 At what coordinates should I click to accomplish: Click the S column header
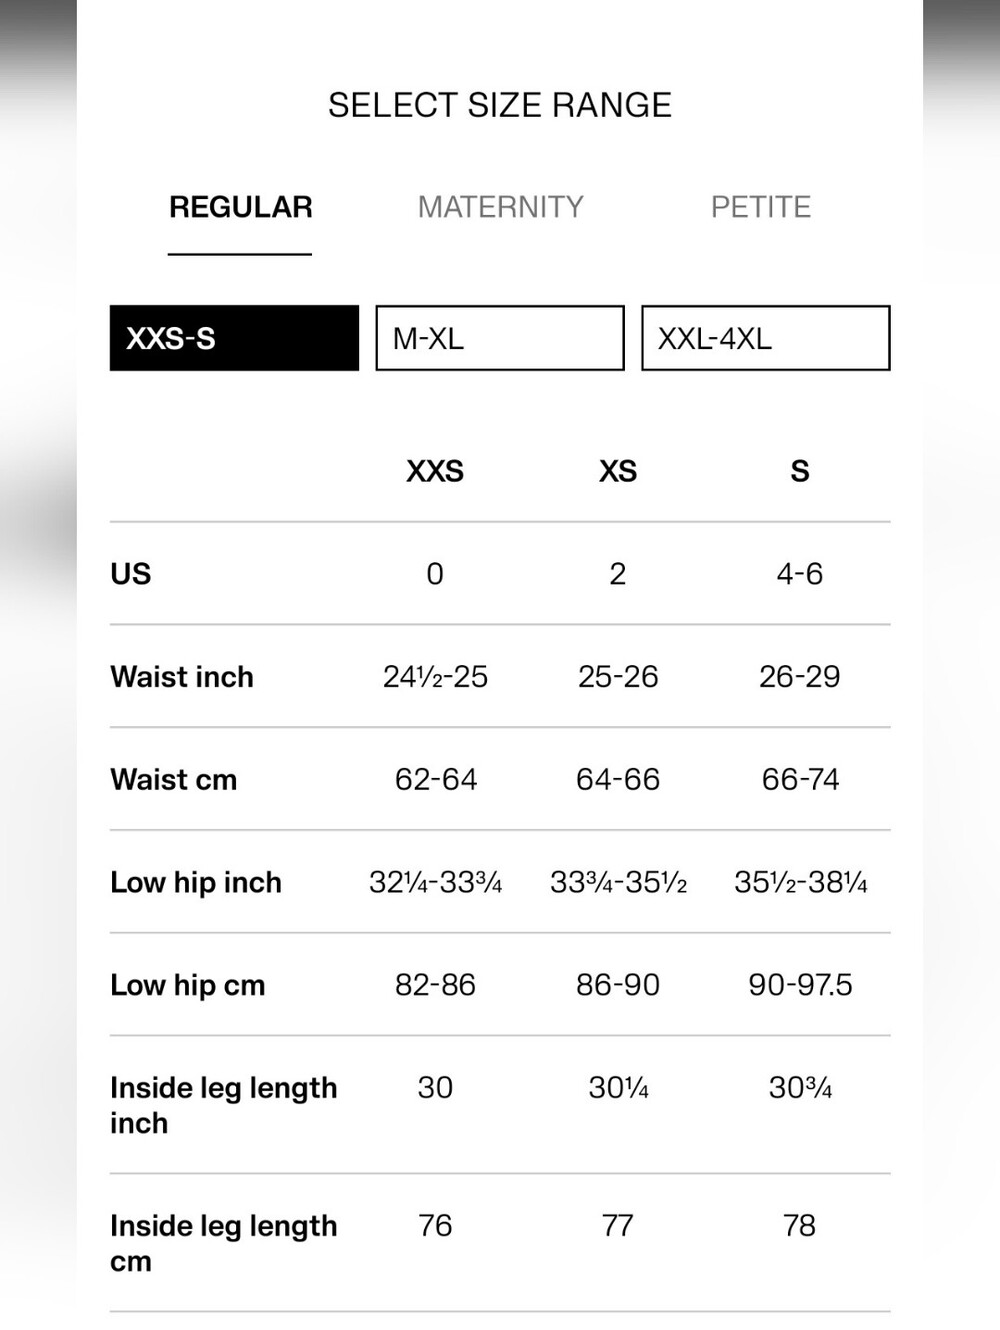(x=800, y=471)
